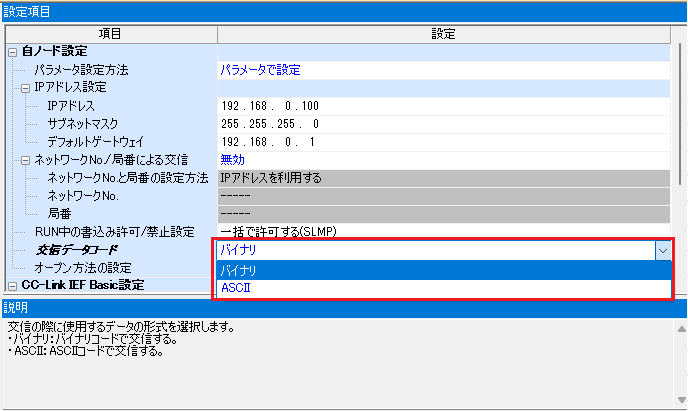The width and height of the screenshot is (688, 411).
Task: Click the 一括で許可する(SLMP) setting
Action: [x=278, y=232]
